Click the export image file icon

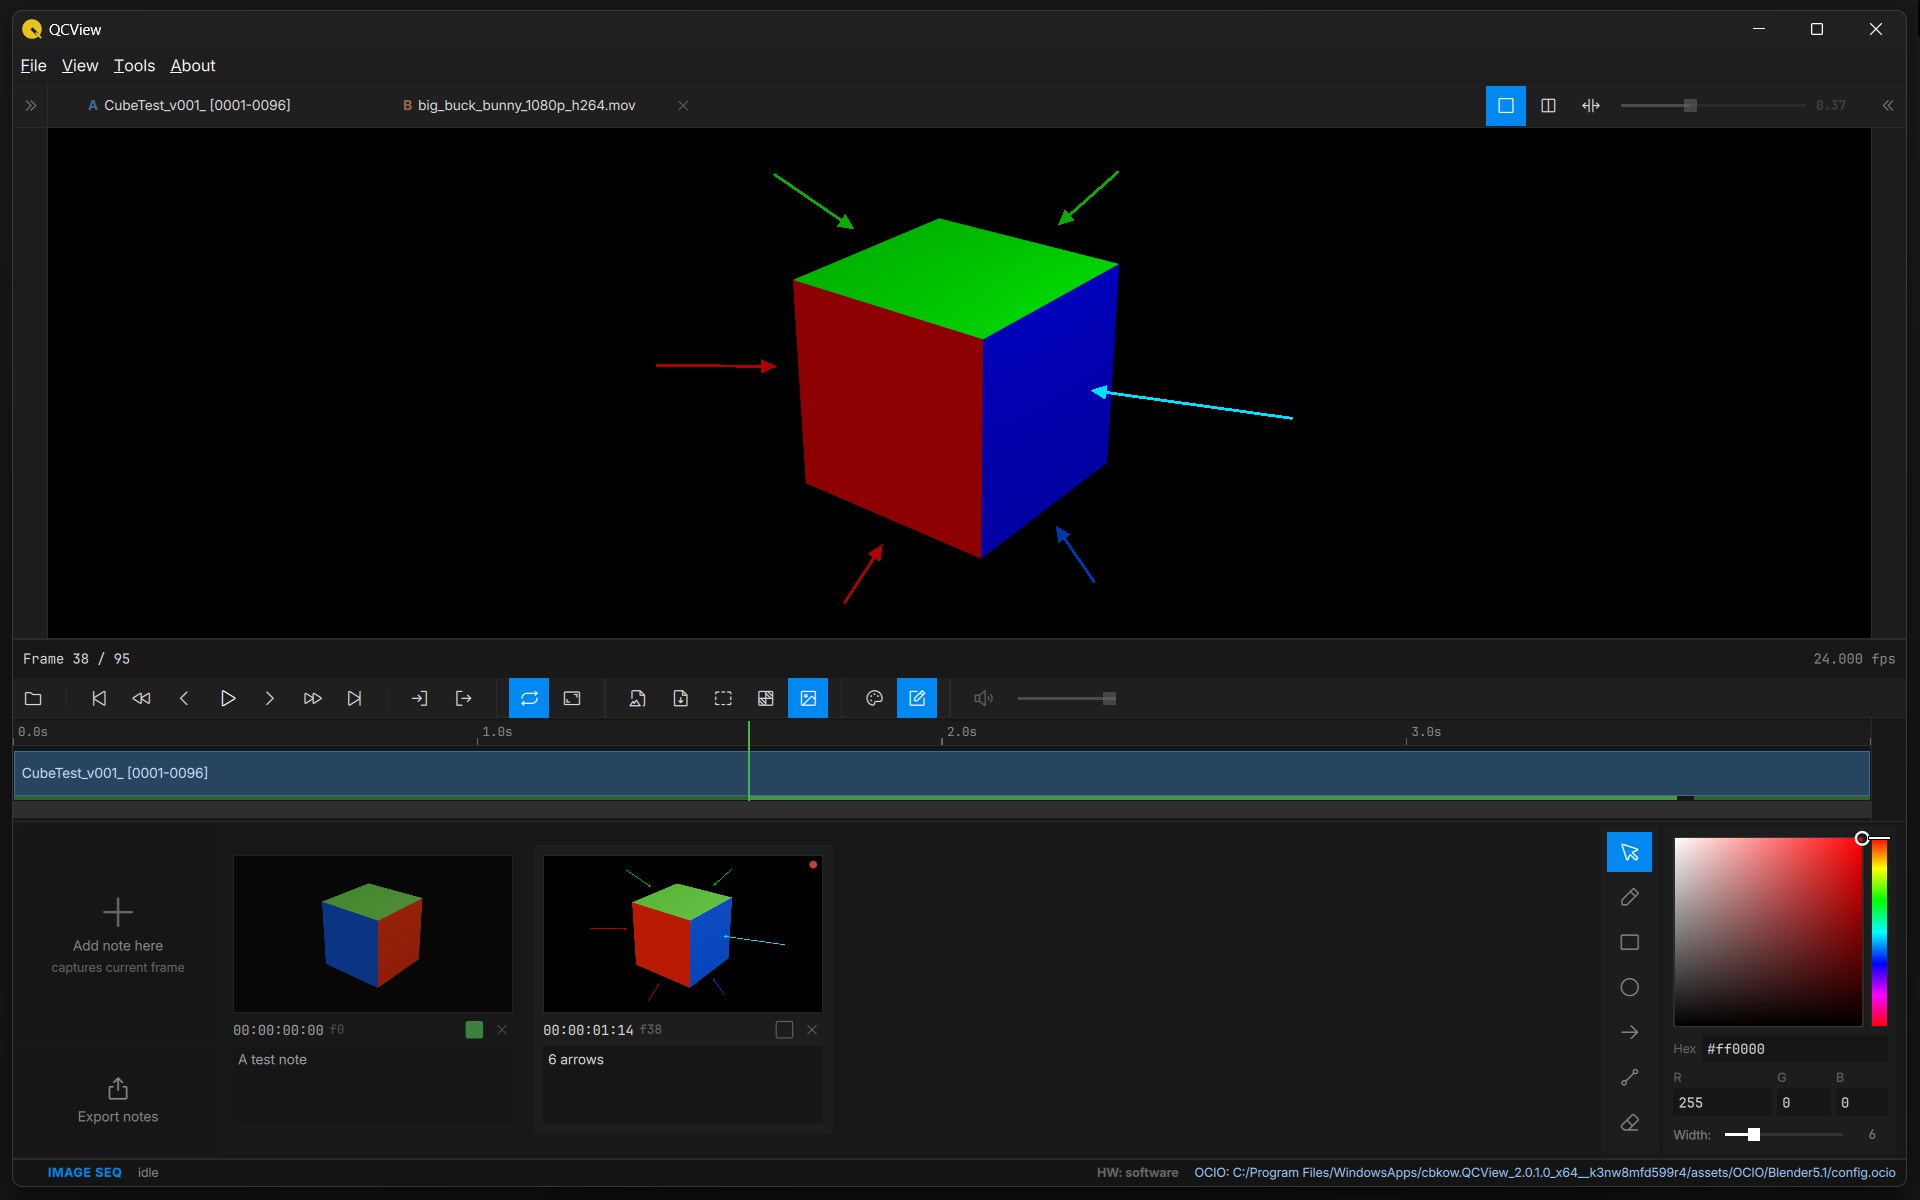tap(637, 698)
